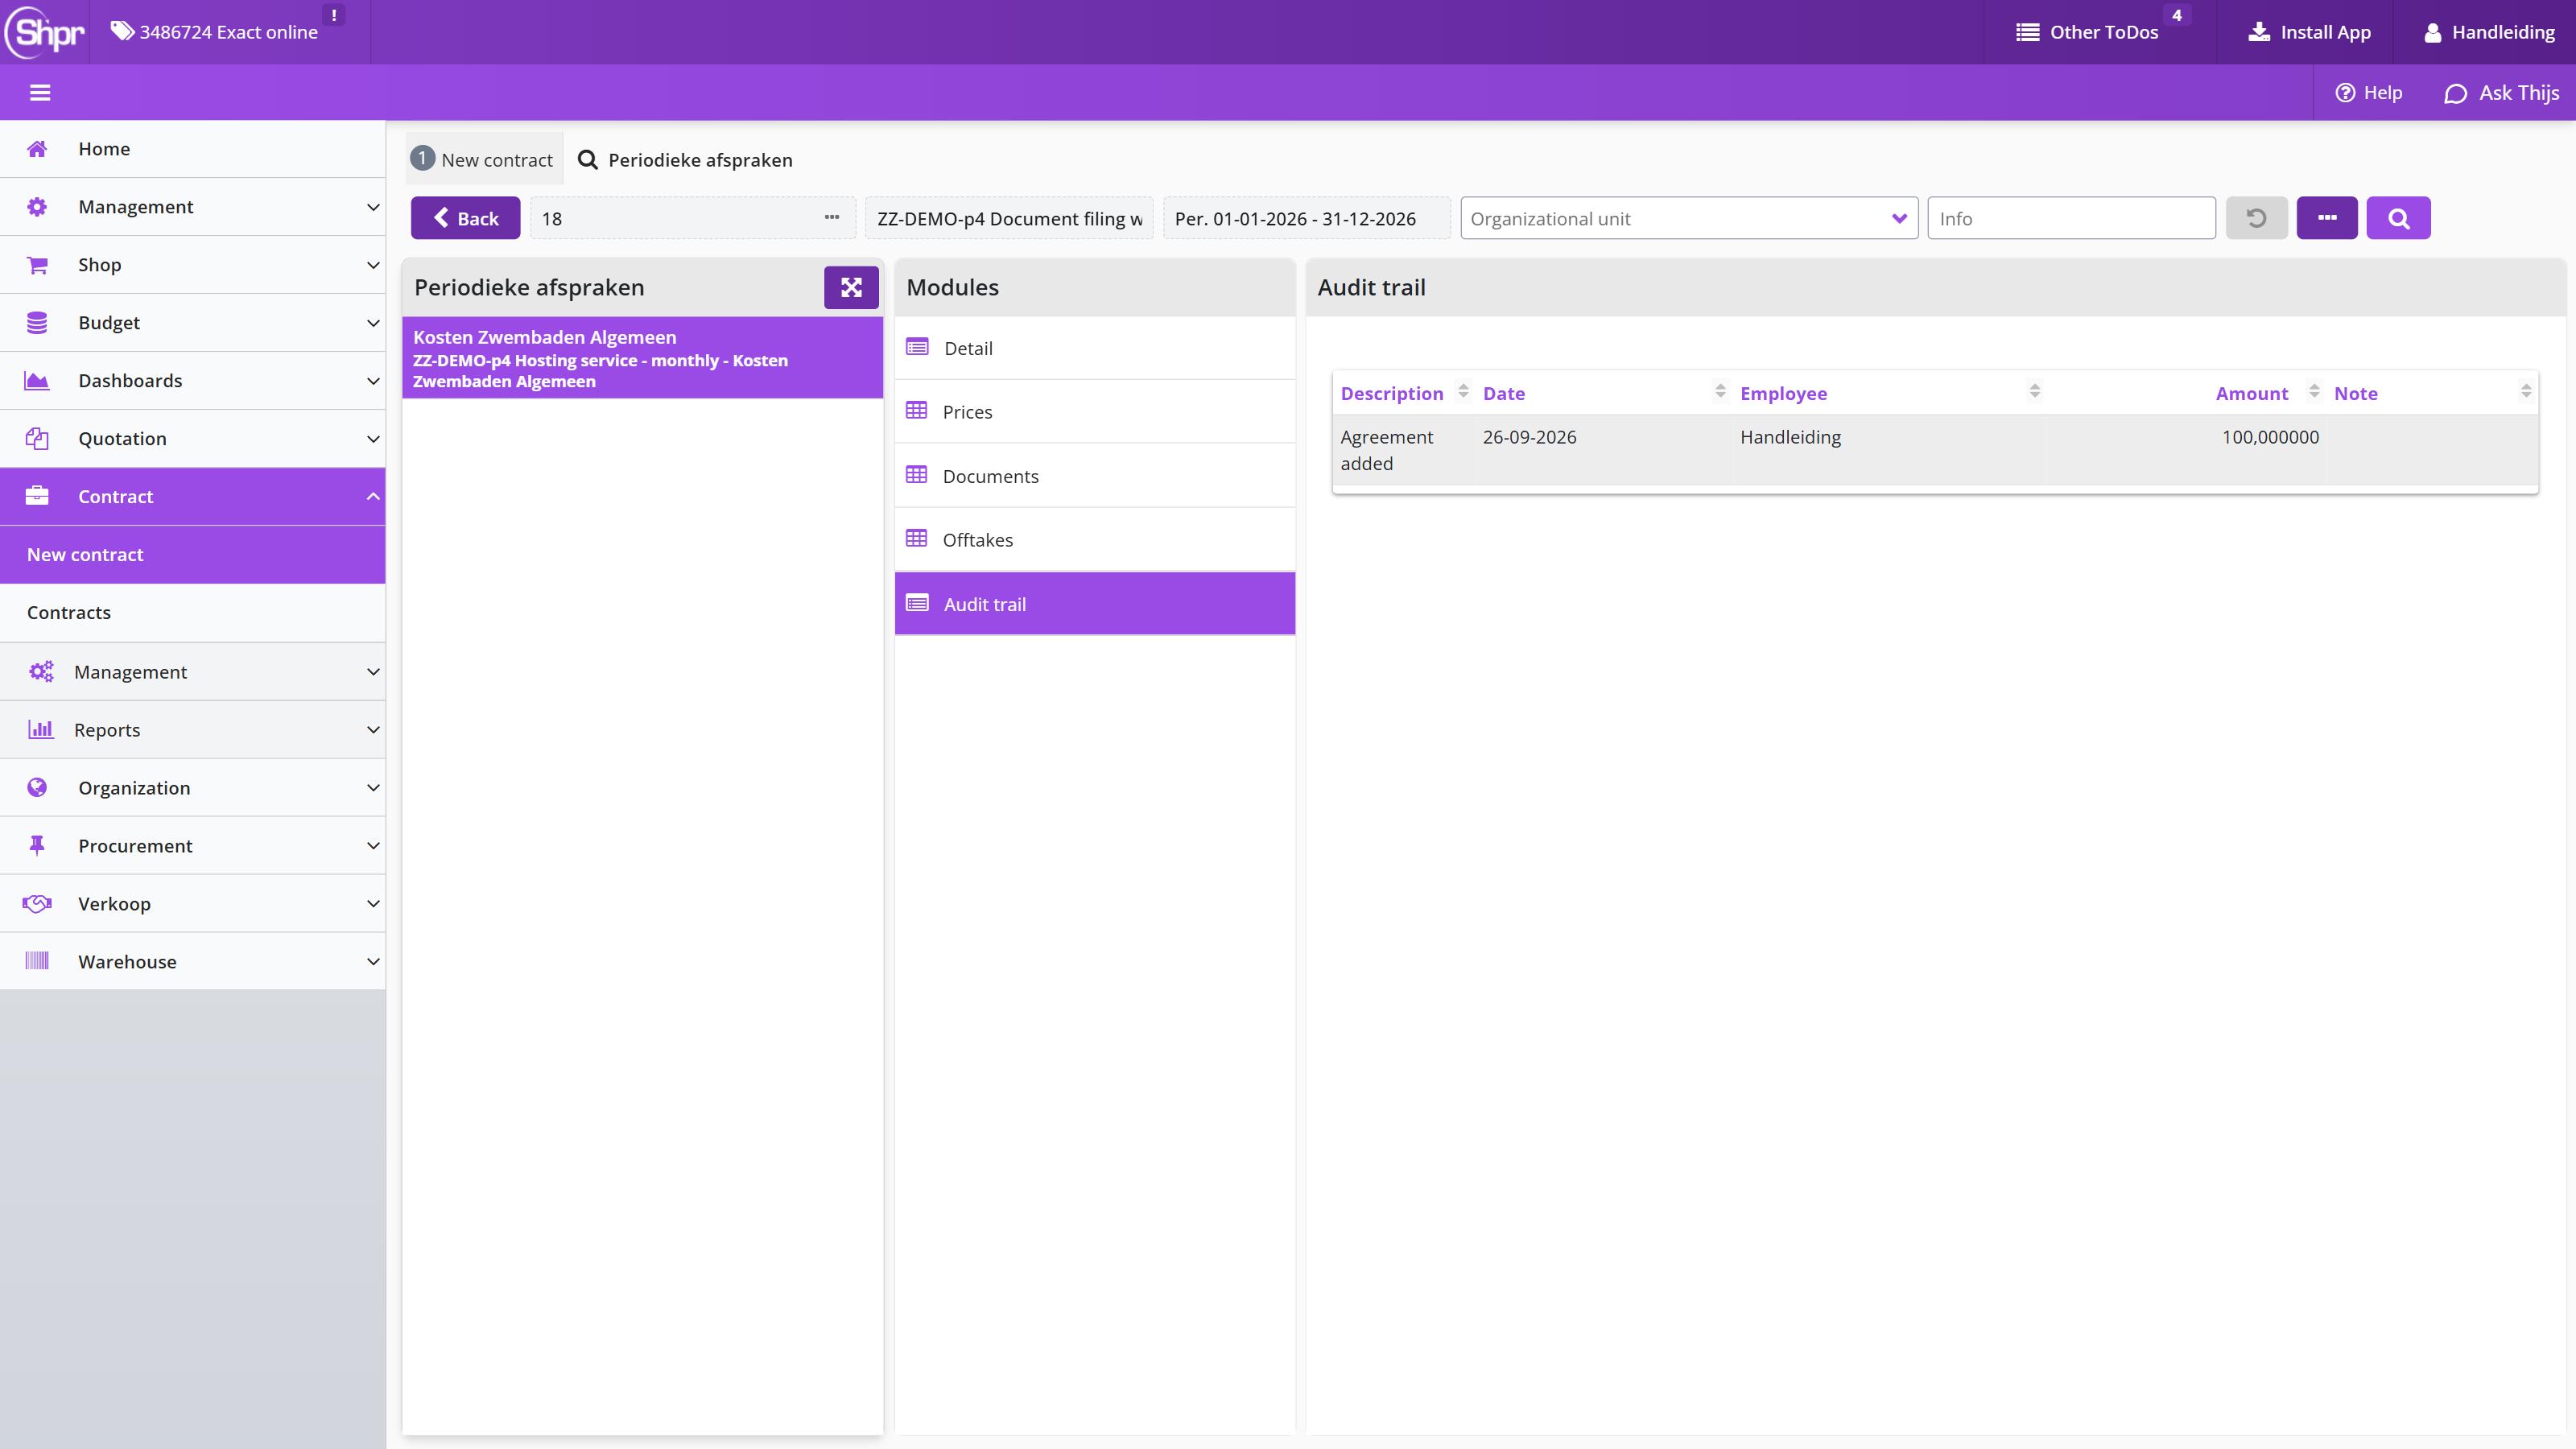Go Back using the Back button
Screen dimensions: 2576x1449
(x=466, y=218)
